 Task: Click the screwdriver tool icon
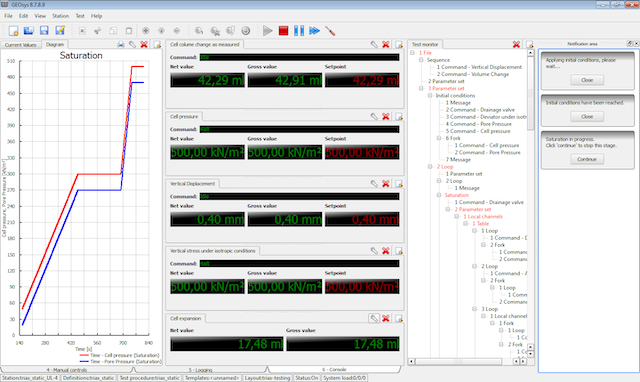330,31
